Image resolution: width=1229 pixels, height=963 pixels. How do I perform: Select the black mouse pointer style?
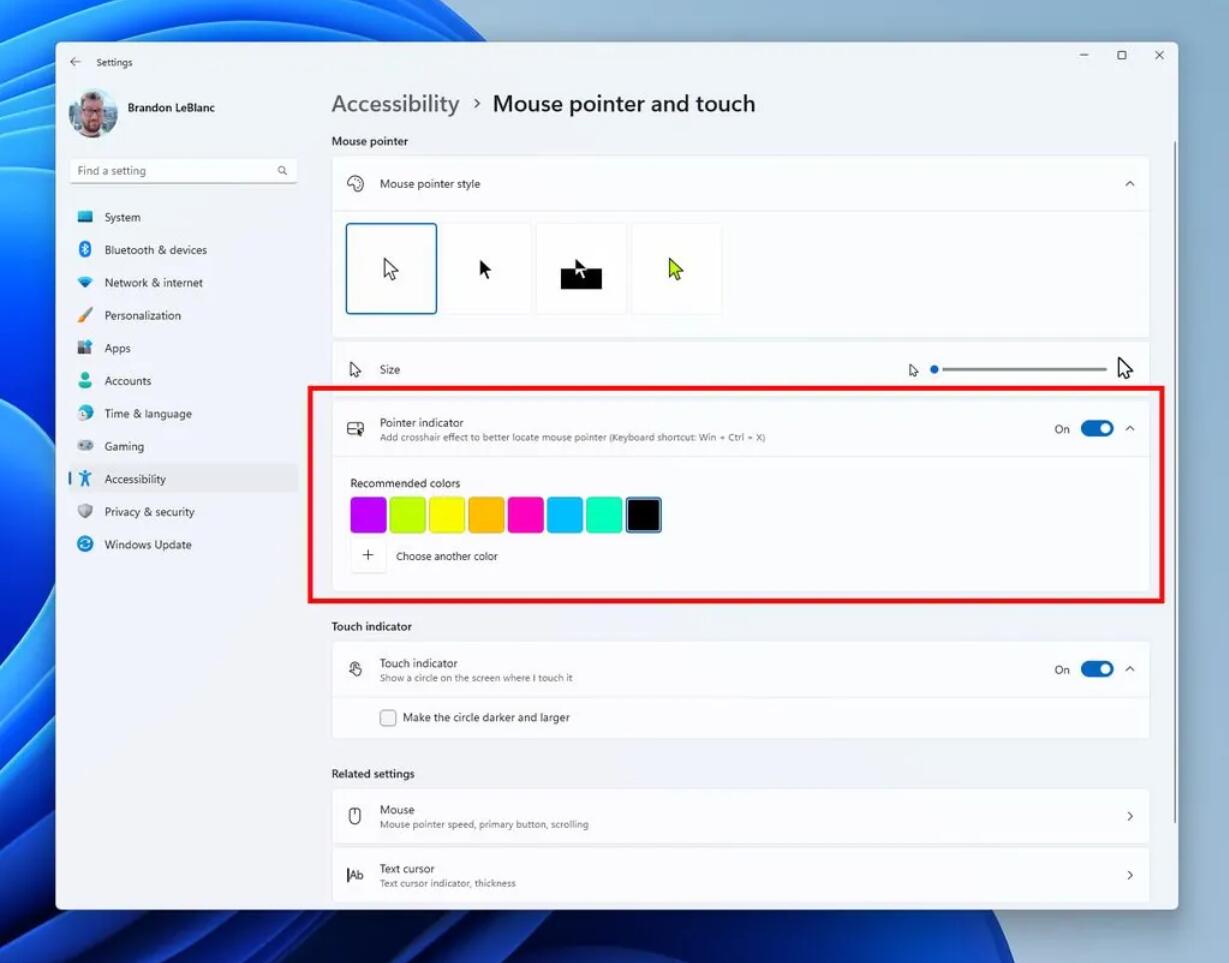click(x=486, y=269)
